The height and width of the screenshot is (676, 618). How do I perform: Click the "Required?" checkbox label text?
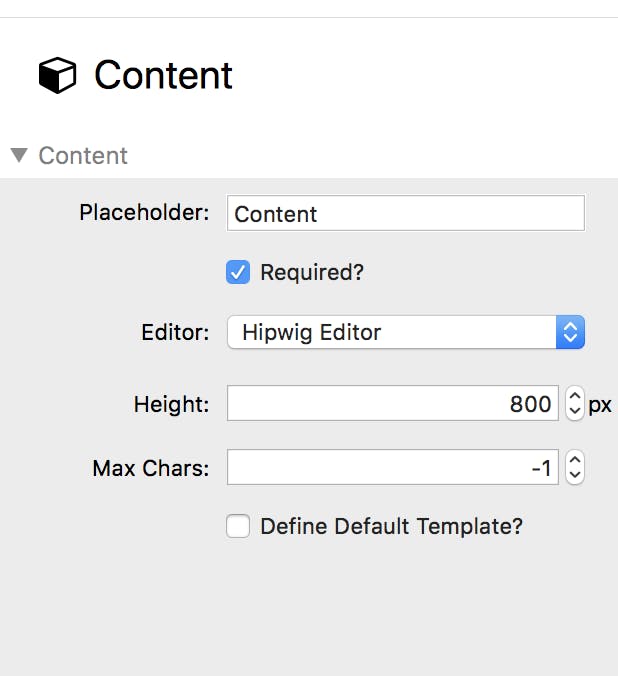click(x=311, y=272)
